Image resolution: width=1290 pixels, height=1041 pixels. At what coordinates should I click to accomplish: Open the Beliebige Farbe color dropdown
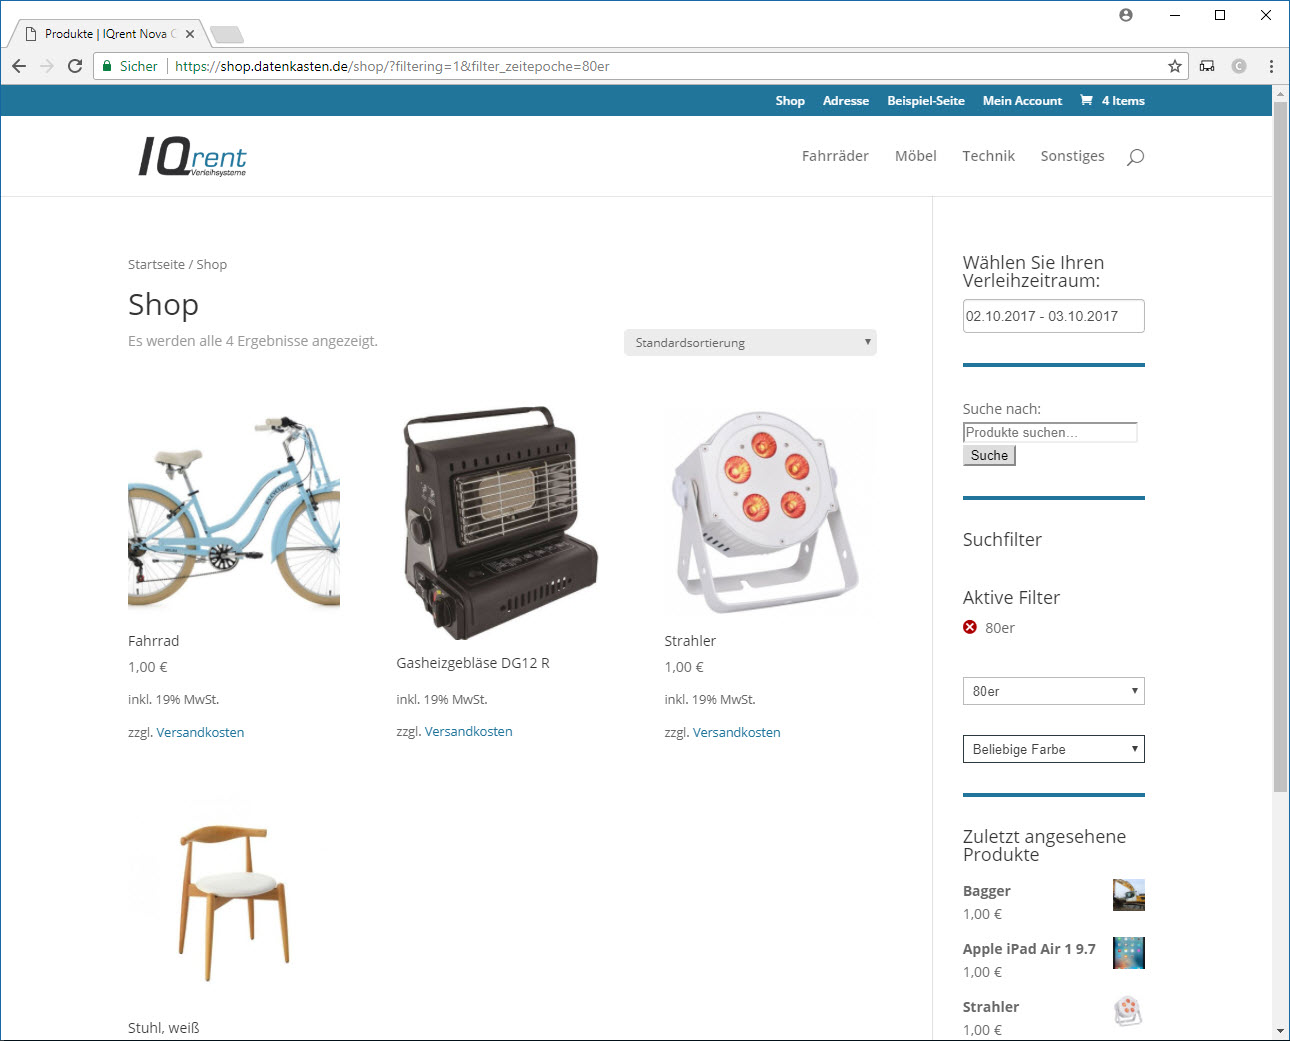coord(1053,749)
